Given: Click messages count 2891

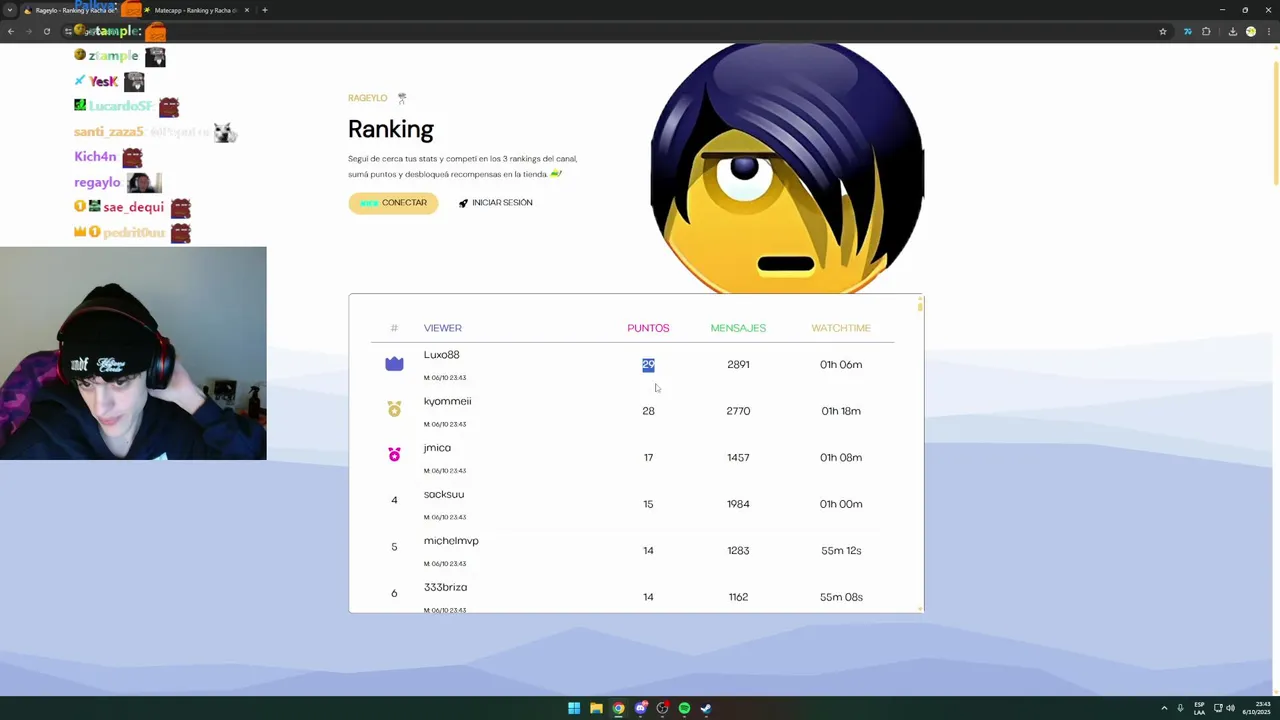Looking at the screenshot, I should pos(738,365).
